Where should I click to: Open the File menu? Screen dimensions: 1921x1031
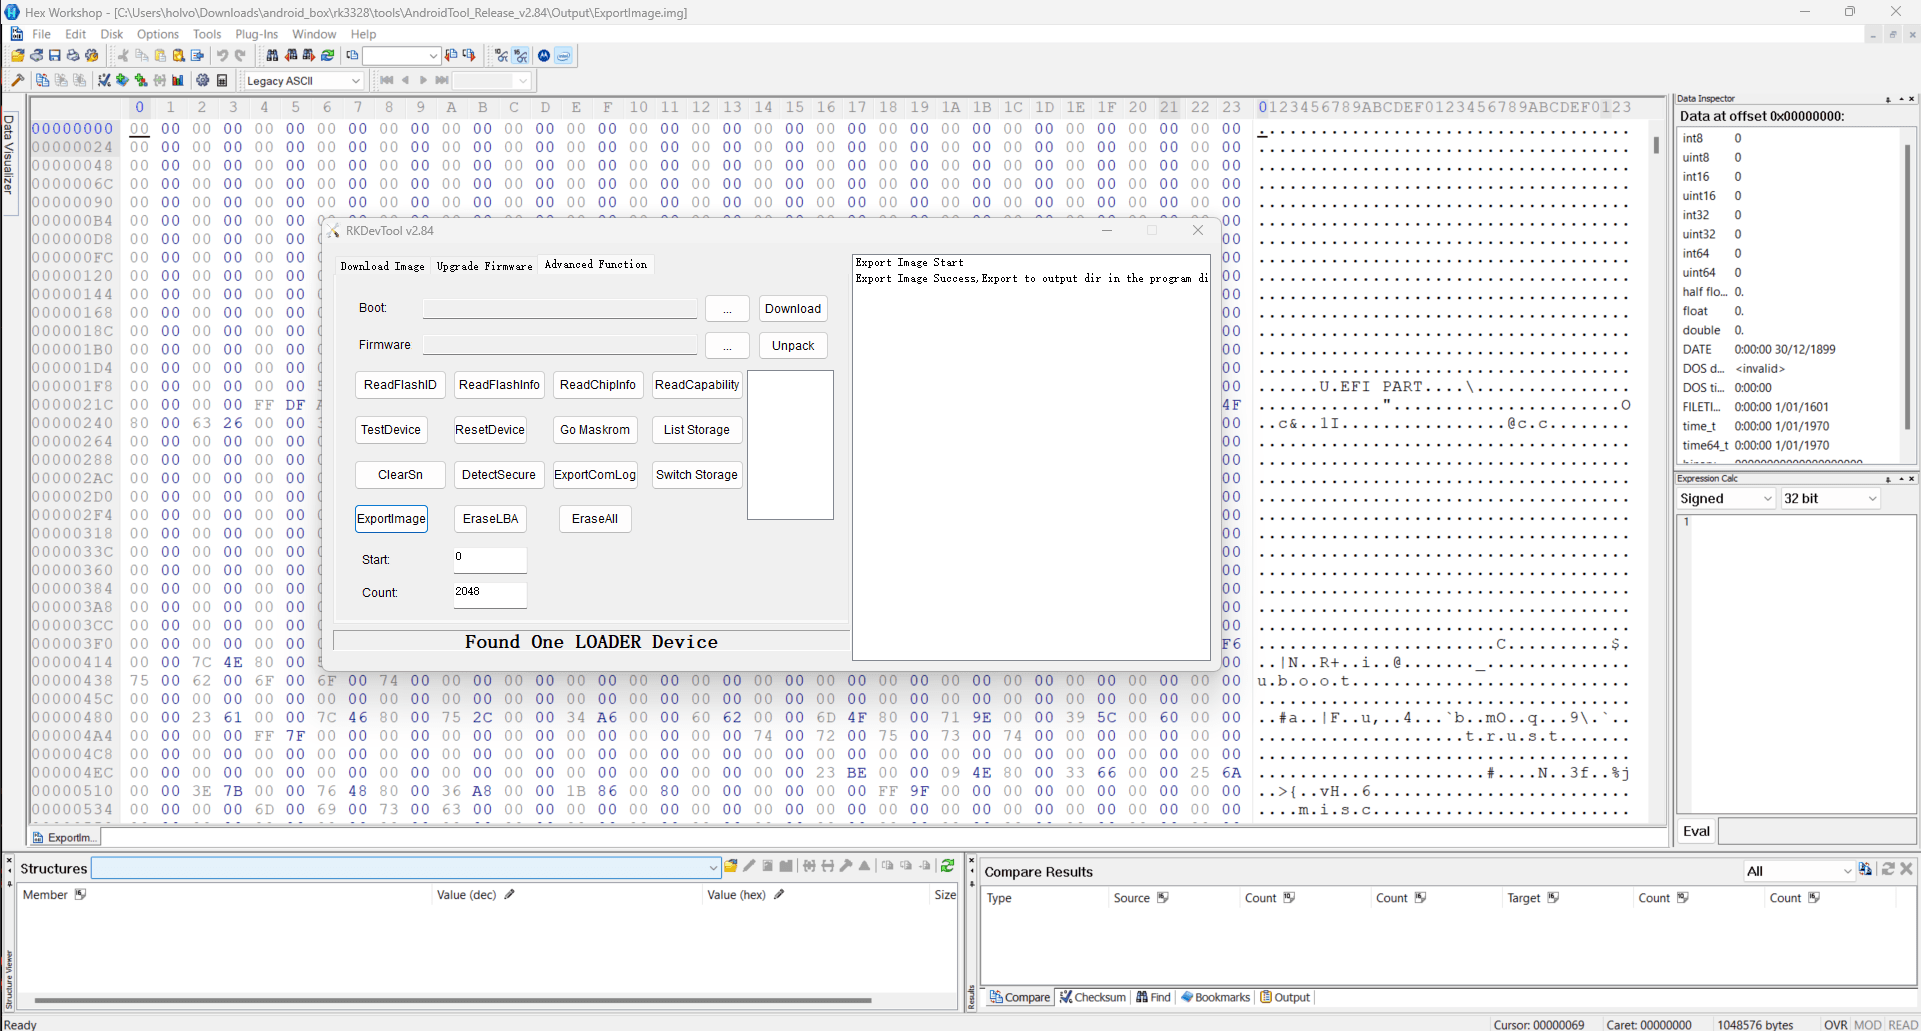pos(41,34)
